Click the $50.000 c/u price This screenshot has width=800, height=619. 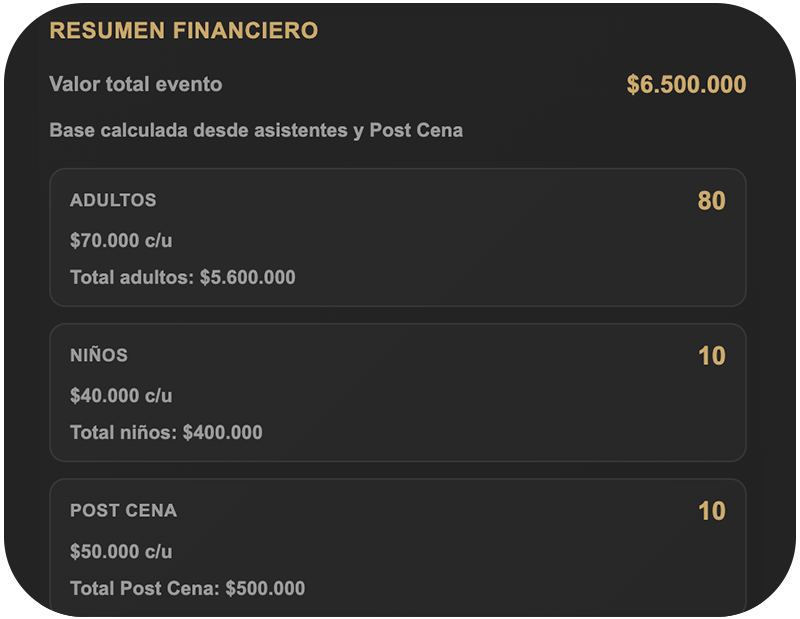[x=121, y=551]
